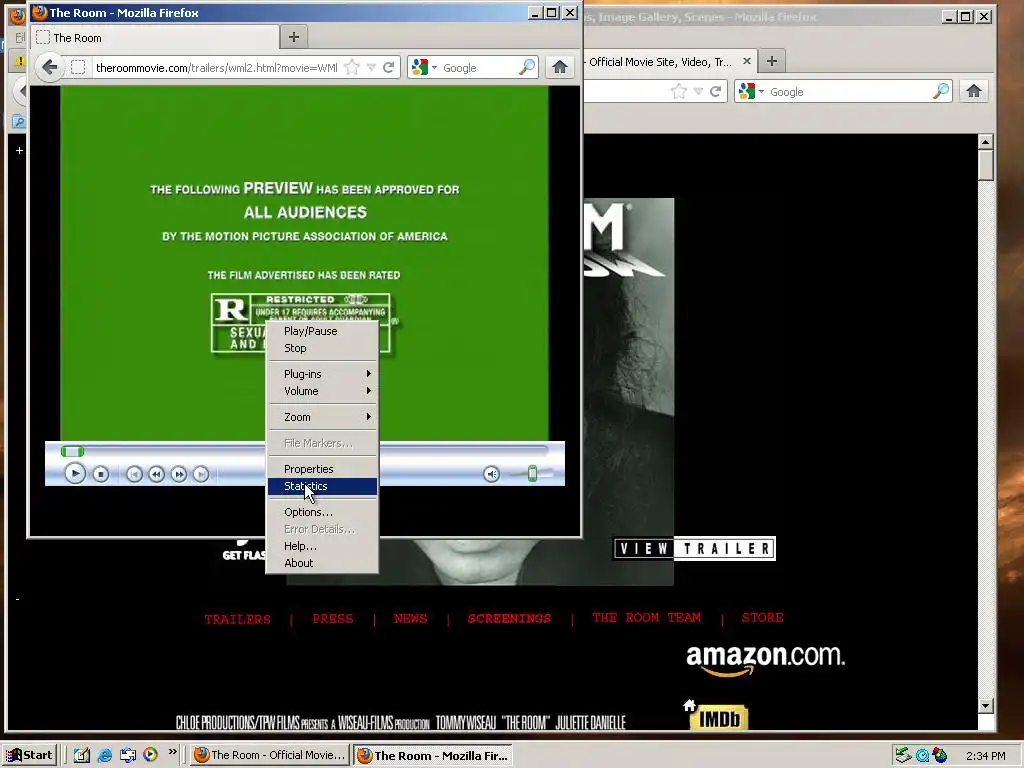Open URL history dropdown in back window
Viewport: 1024px width, 768px height.
coord(698,91)
